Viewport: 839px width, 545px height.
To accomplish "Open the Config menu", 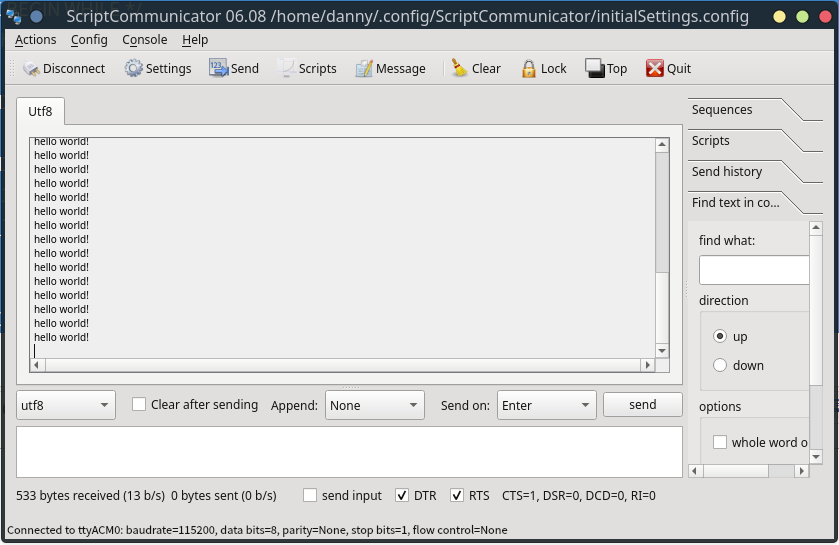I will 89,40.
